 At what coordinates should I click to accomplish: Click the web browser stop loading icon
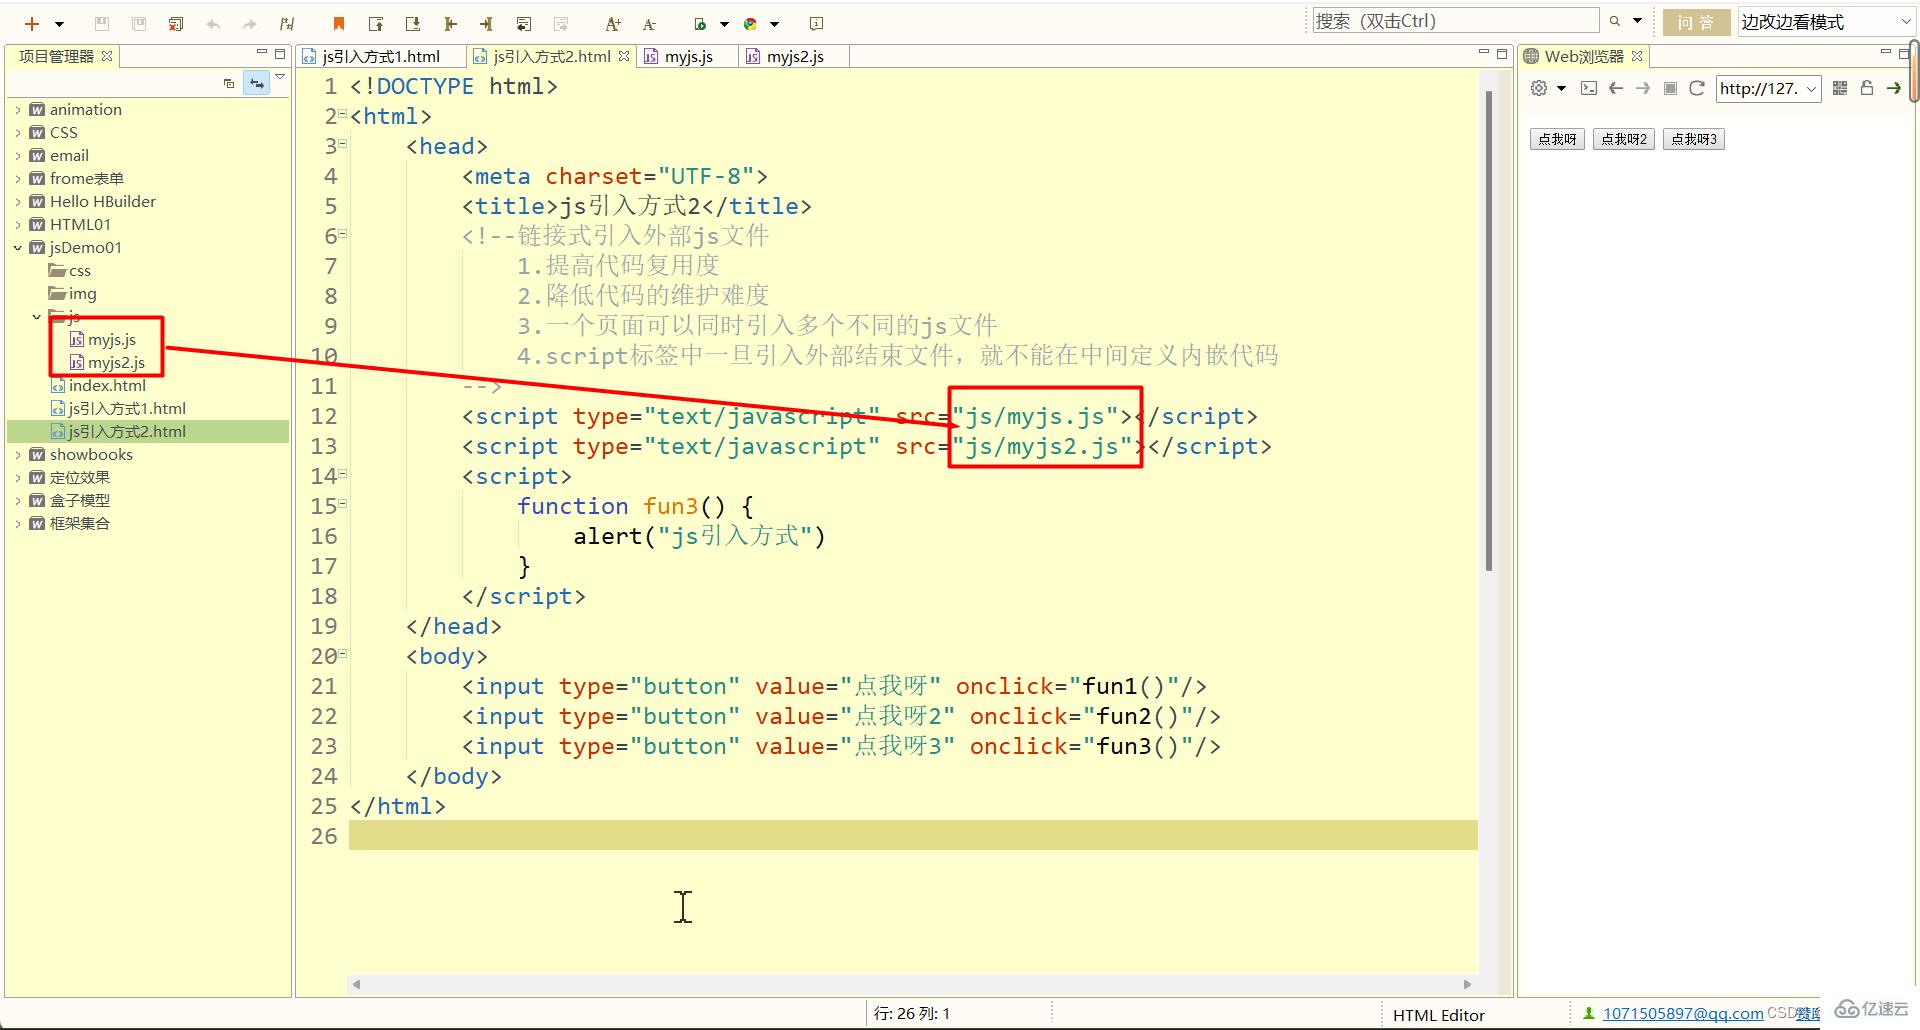tap(1670, 88)
